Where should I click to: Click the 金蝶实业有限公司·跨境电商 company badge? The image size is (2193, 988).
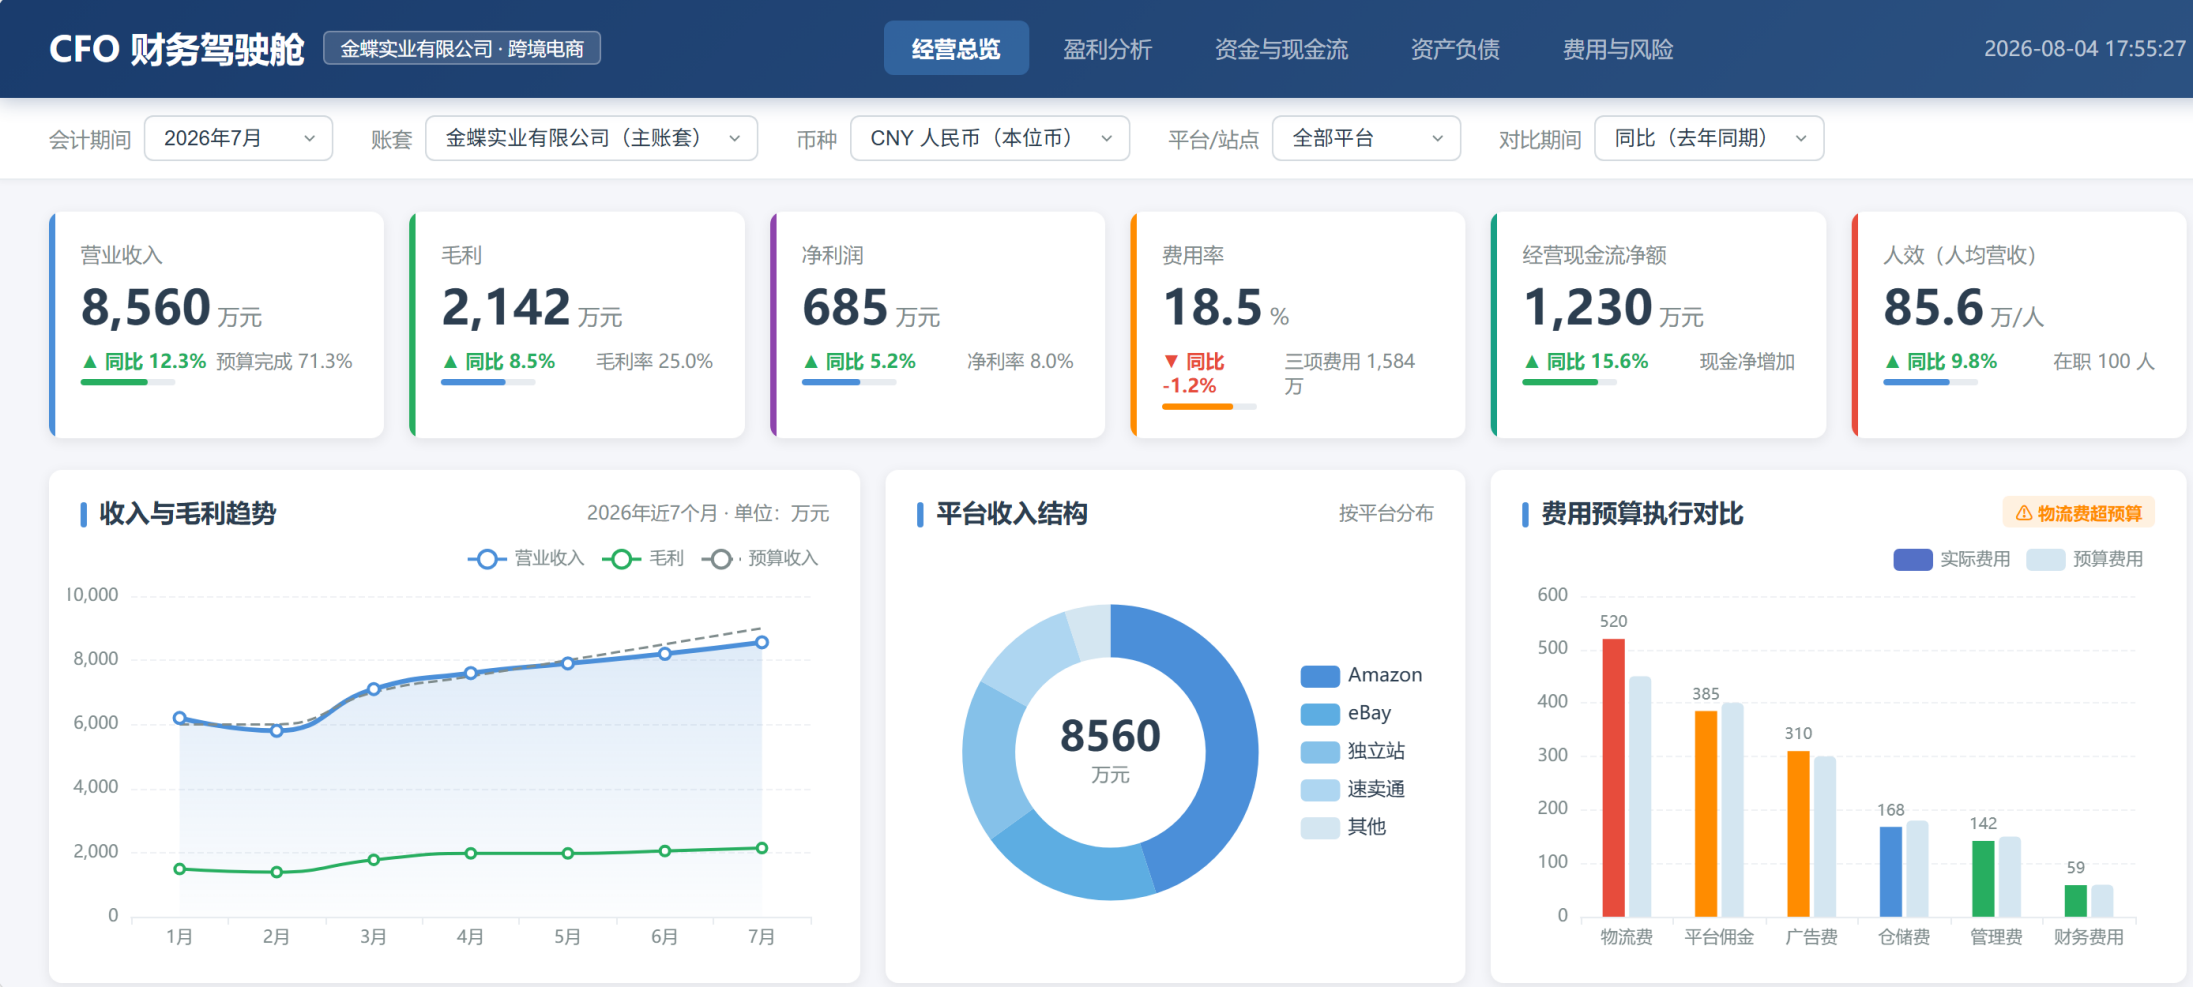click(462, 48)
